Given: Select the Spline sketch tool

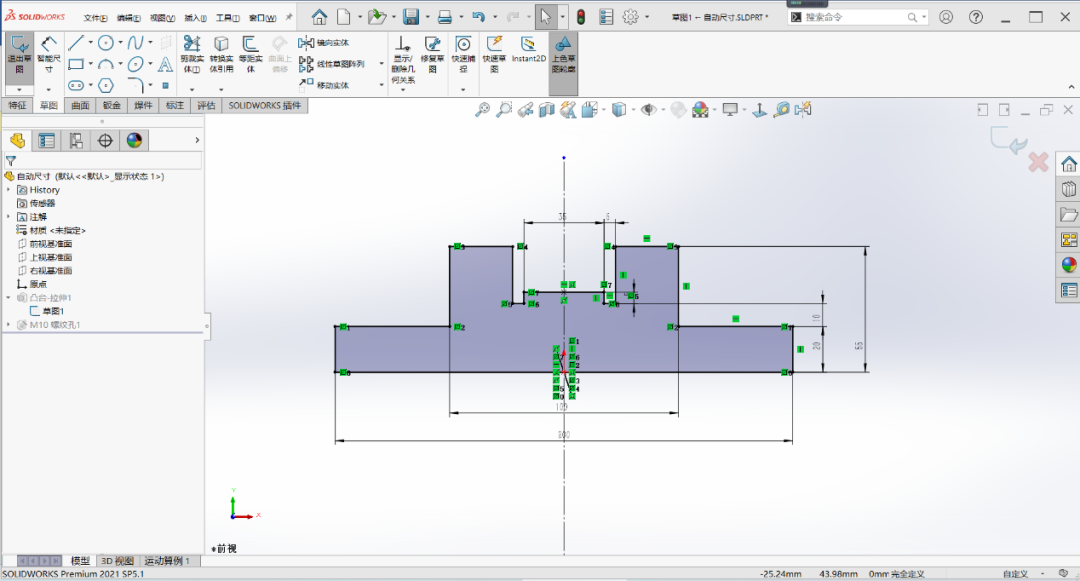Looking at the screenshot, I should [135, 43].
